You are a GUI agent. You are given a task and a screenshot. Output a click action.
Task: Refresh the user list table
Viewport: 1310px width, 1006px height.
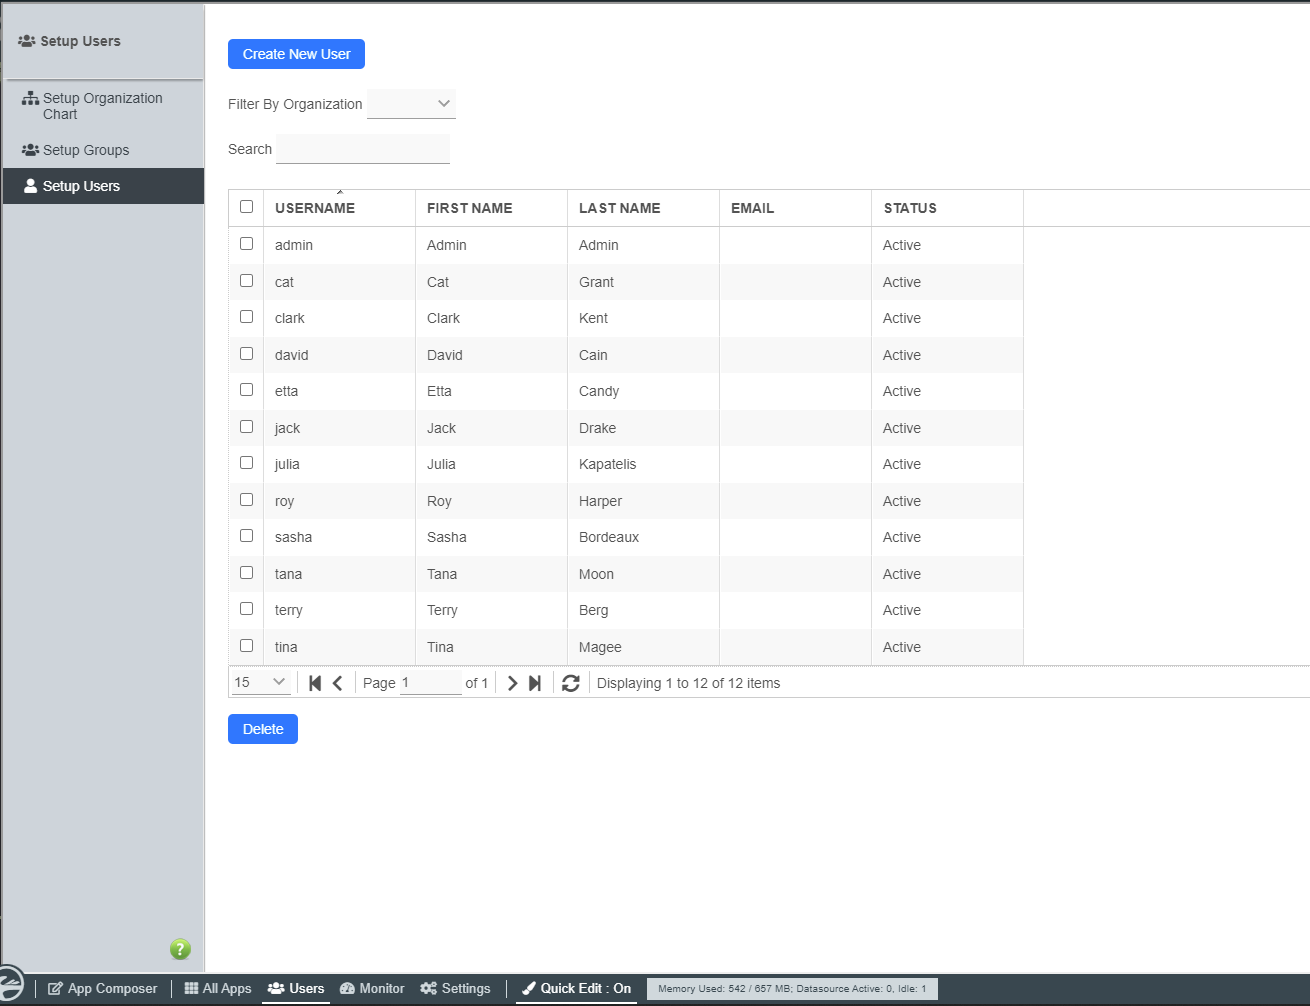tap(571, 683)
